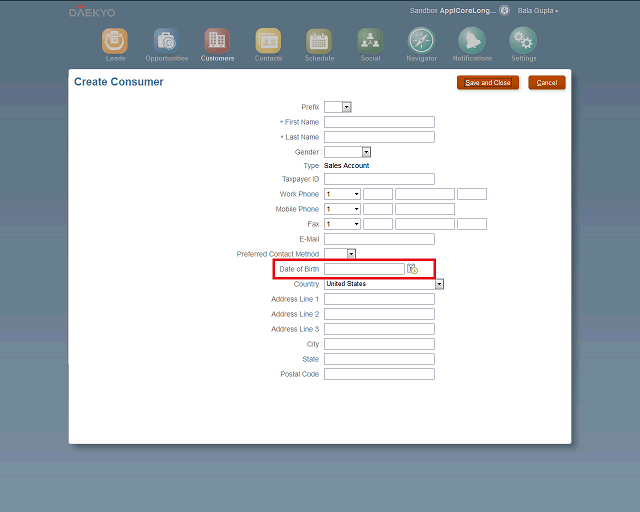
Task: Open the Country dropdown
Action: [x=439, y=284]
